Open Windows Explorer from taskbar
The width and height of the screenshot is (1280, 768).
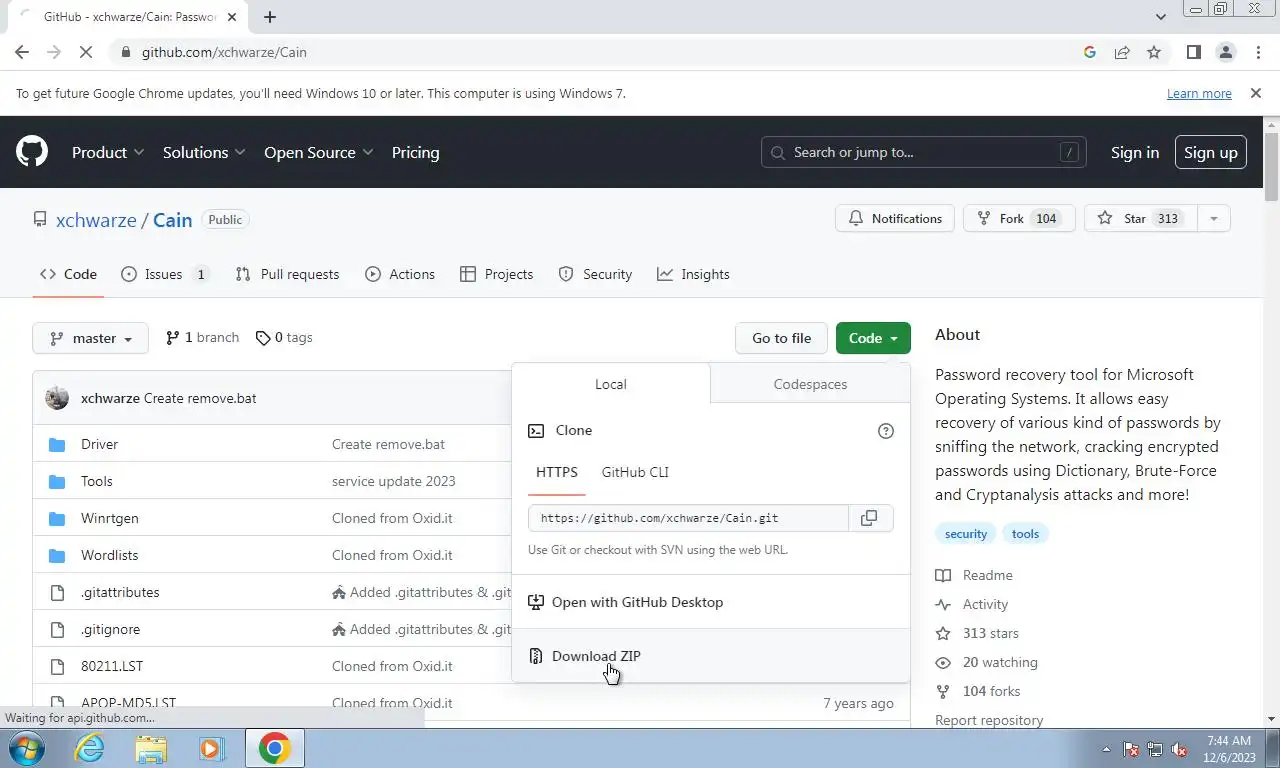point(151,748)
